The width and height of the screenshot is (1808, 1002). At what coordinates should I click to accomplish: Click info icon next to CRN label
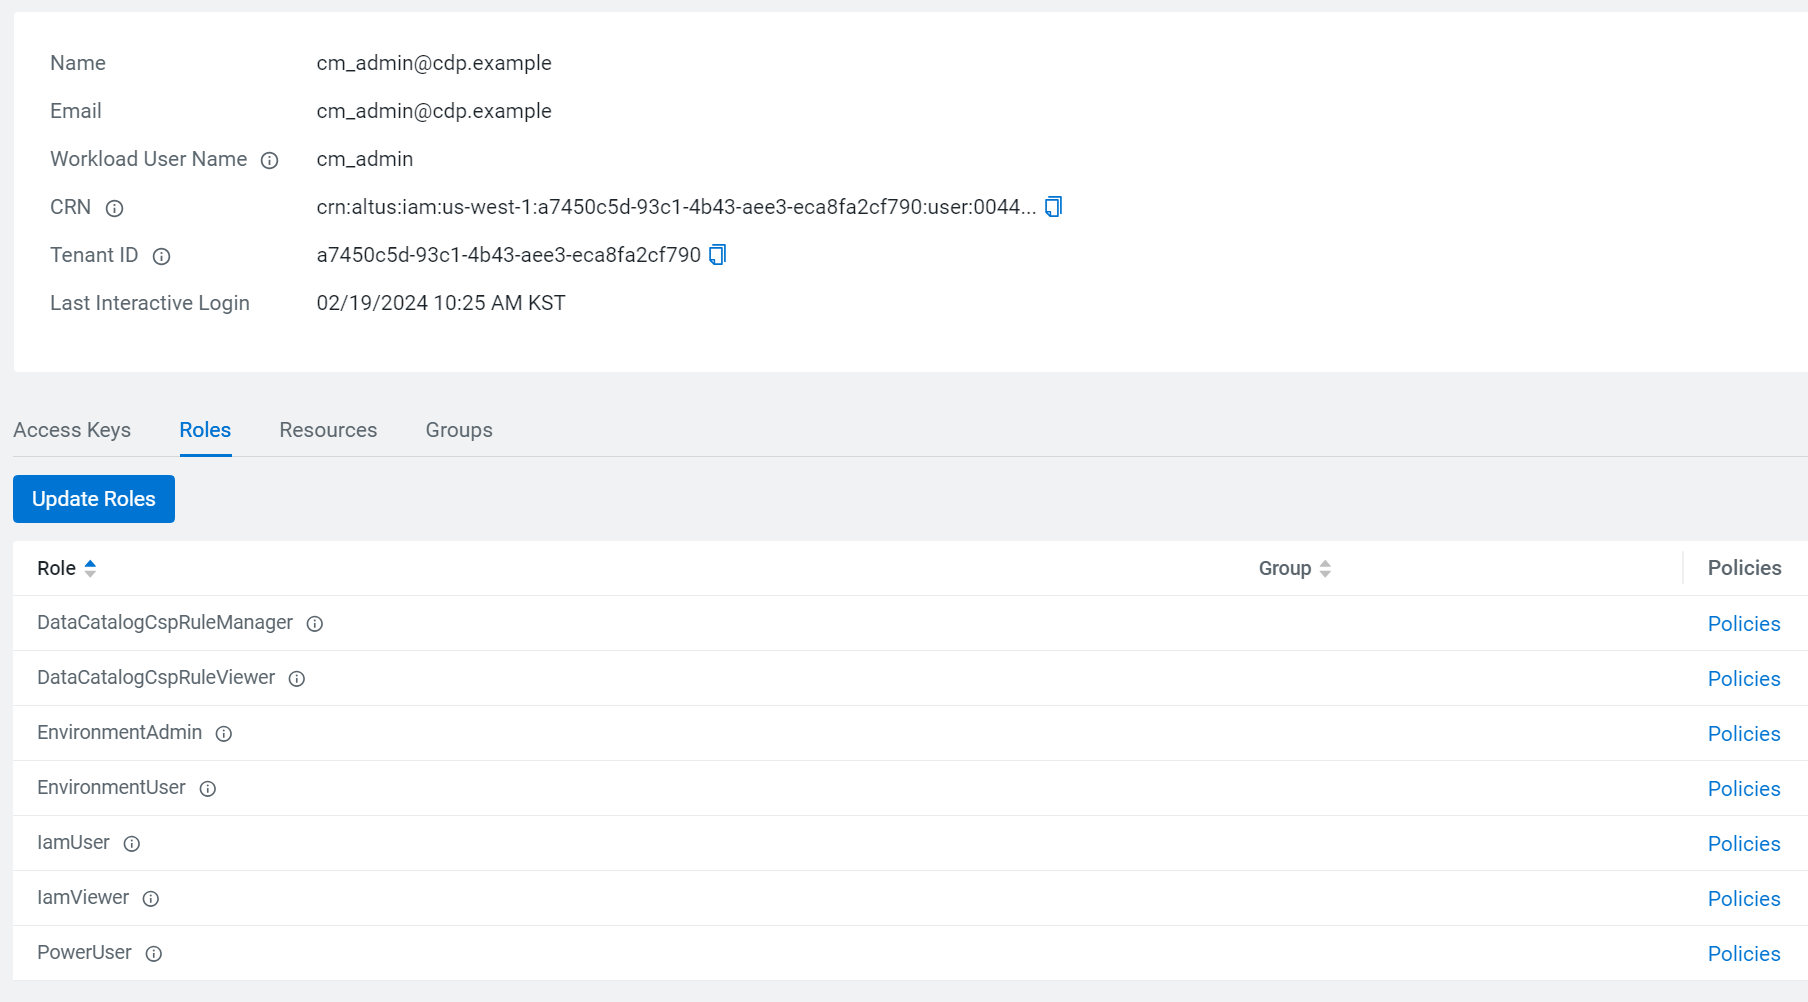pos(114,208)
